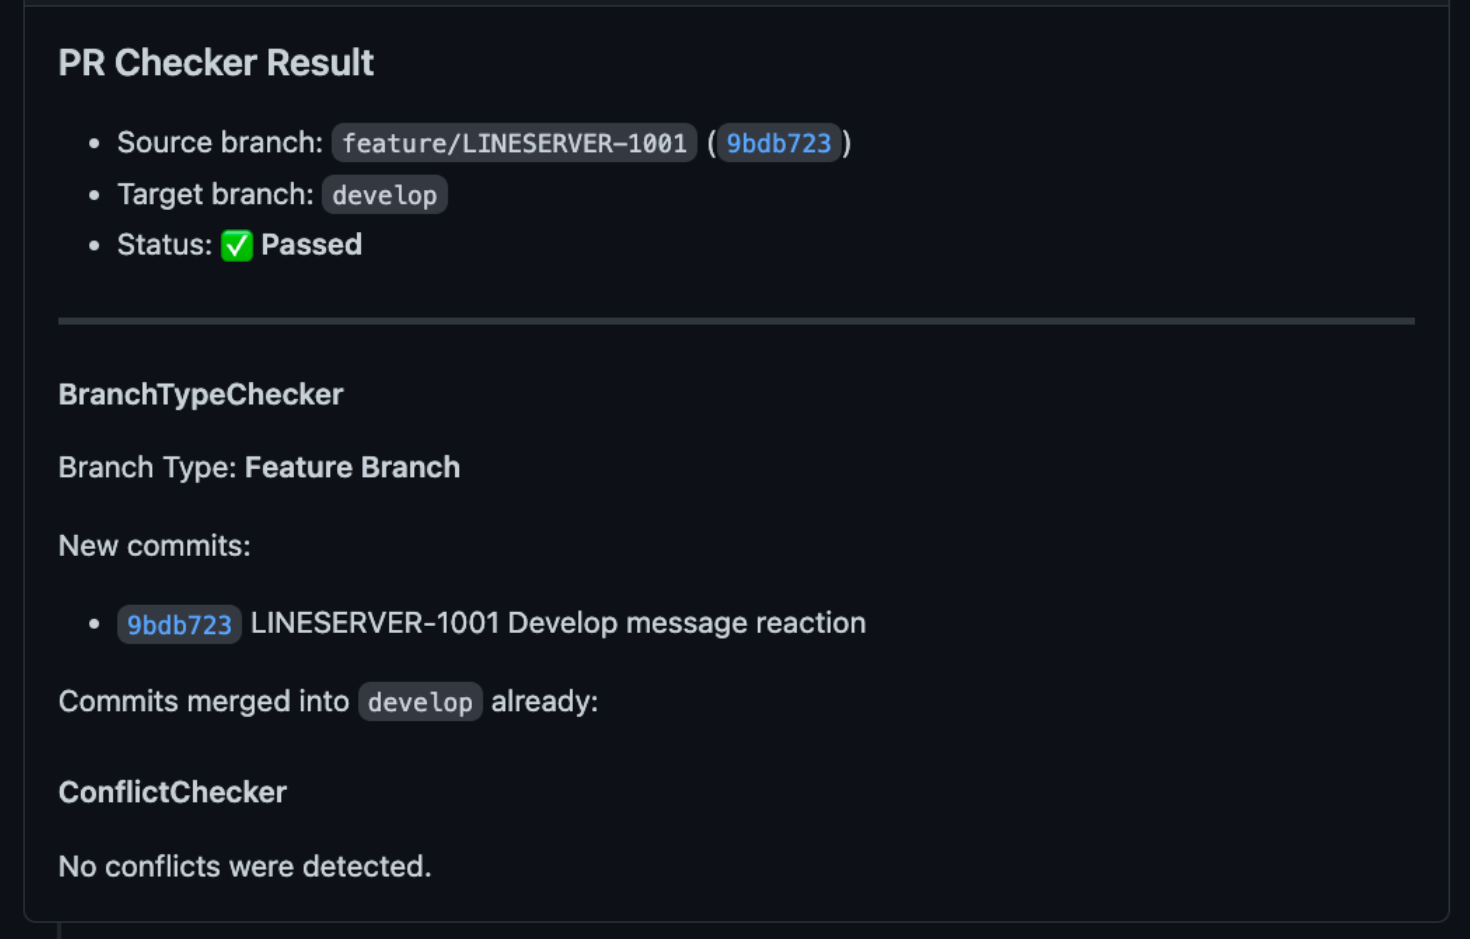The width and height of the screenshot is (1470, 939).
Task: Select the feature/LINESERVER-1001 branch label
Action: (x=514, y=143)
